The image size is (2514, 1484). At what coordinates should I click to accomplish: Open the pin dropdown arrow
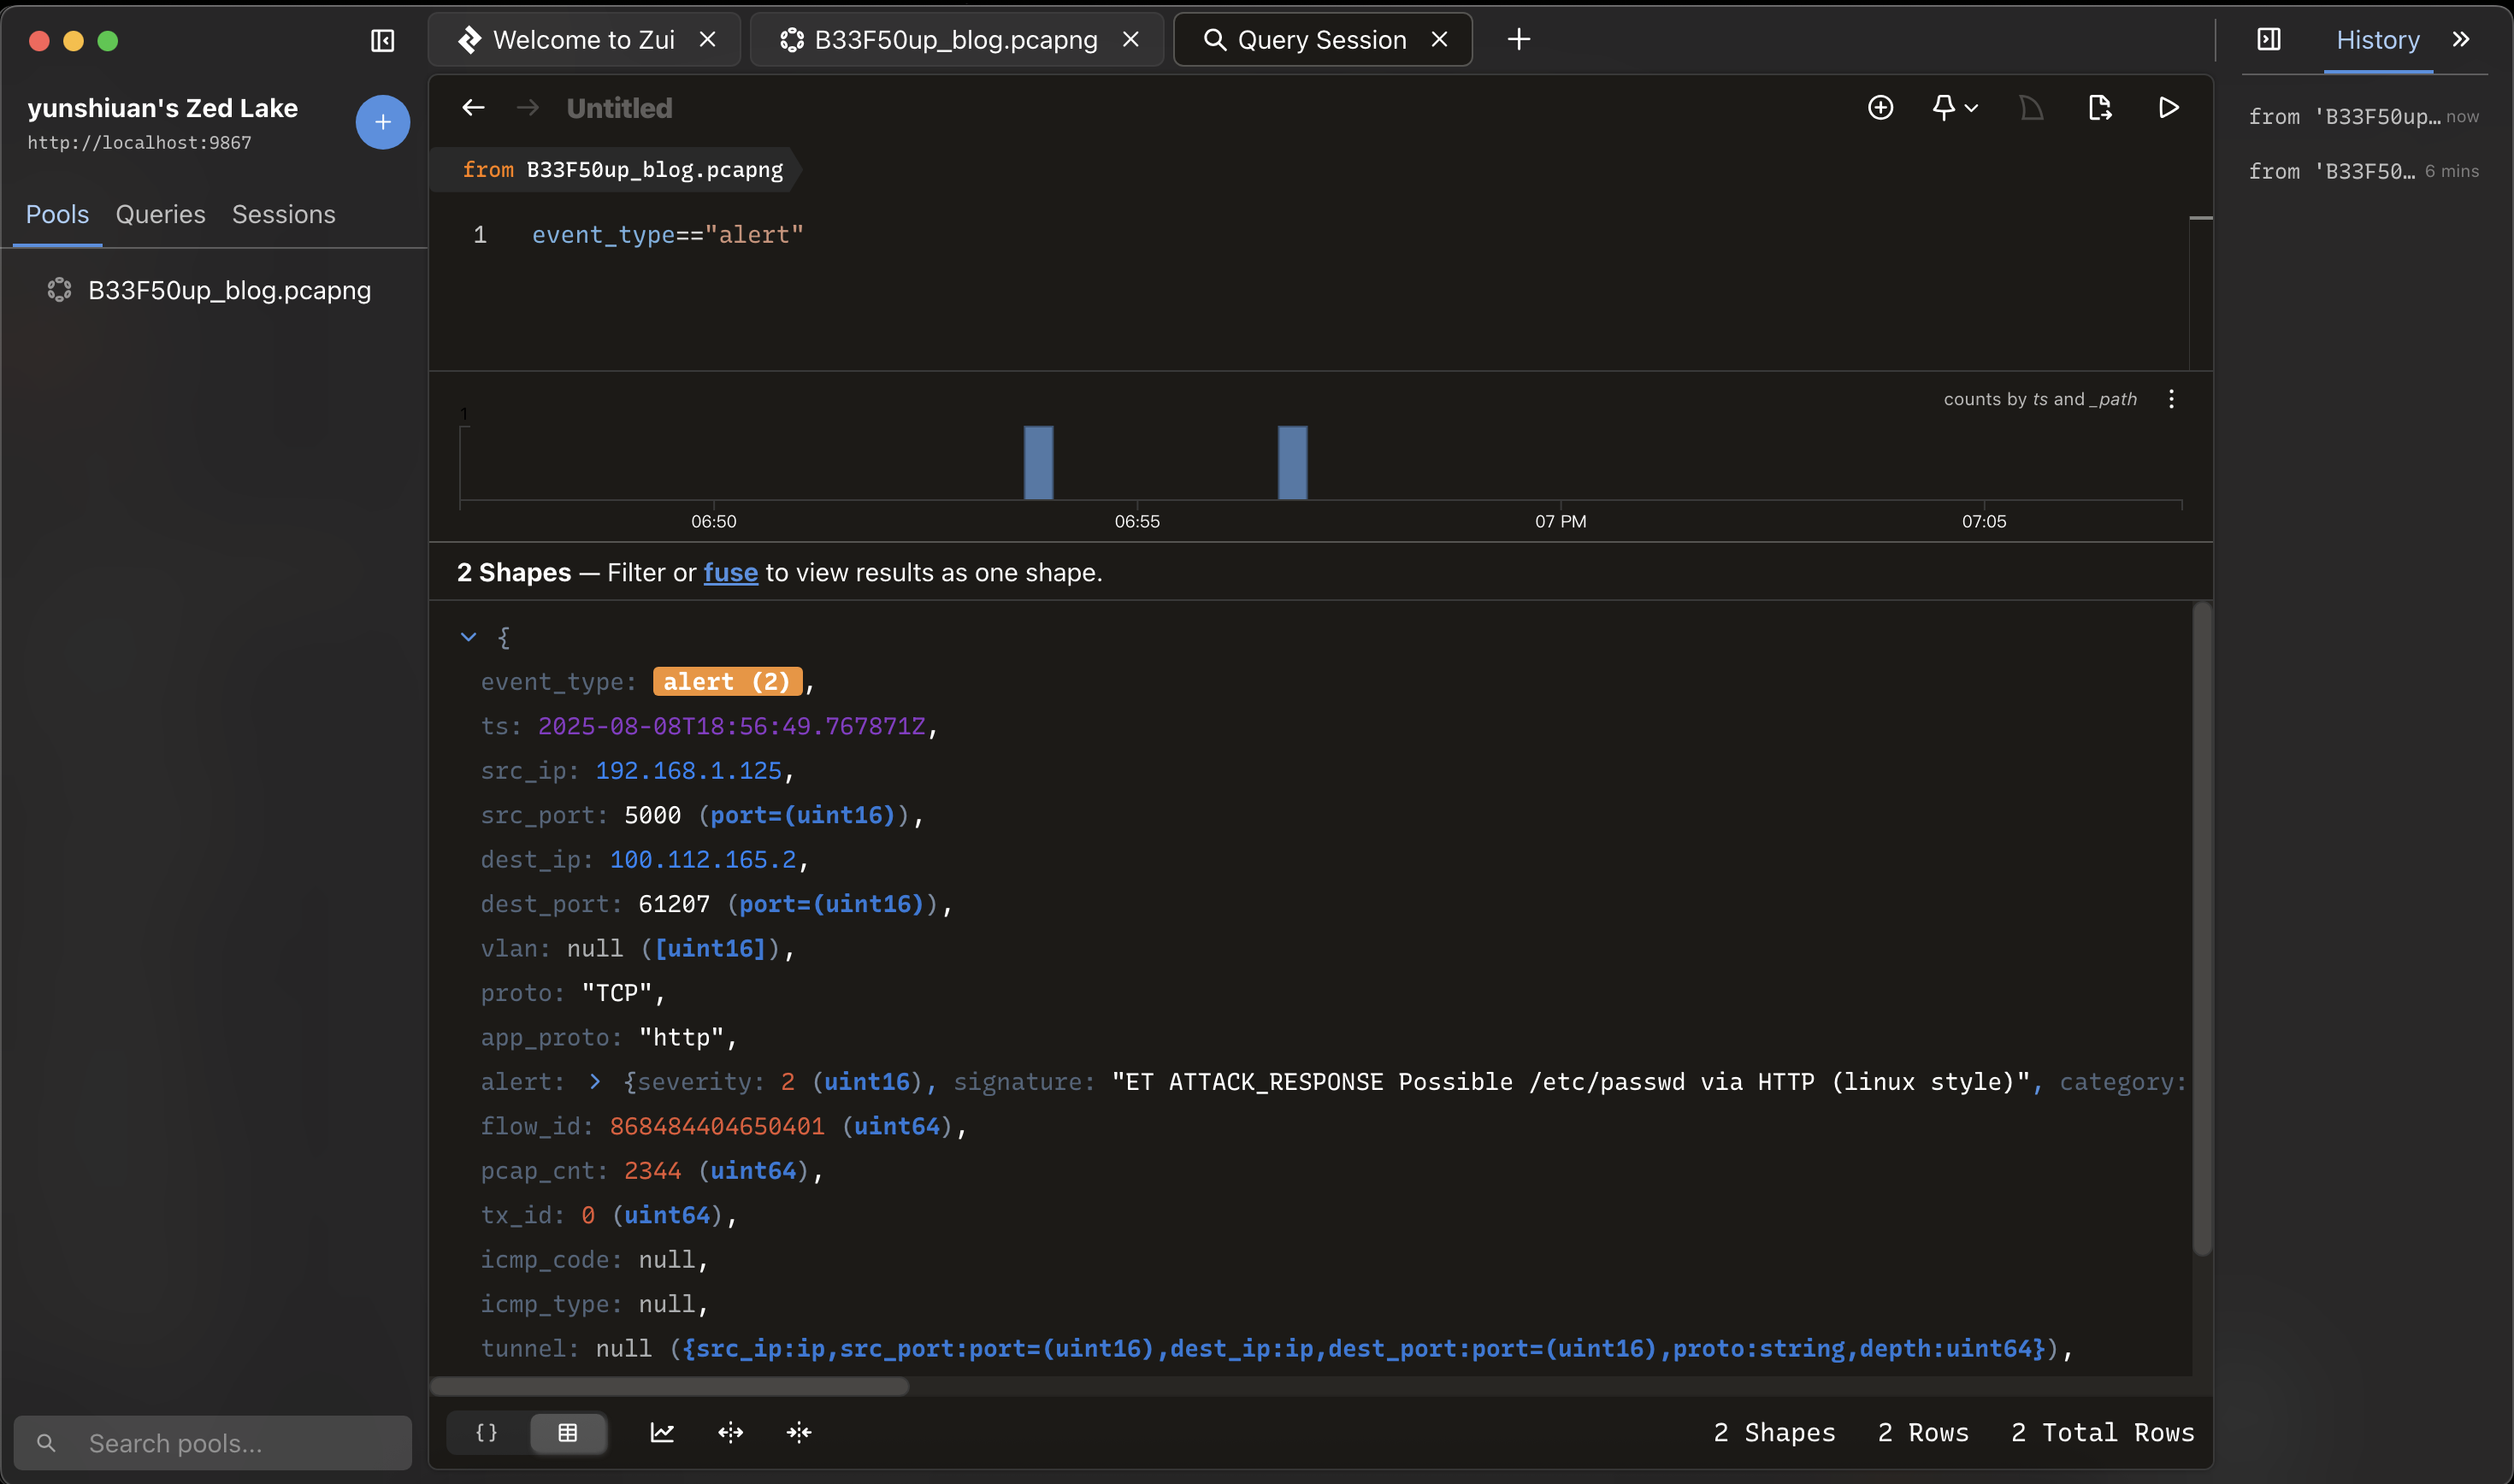pos(1972,108)
